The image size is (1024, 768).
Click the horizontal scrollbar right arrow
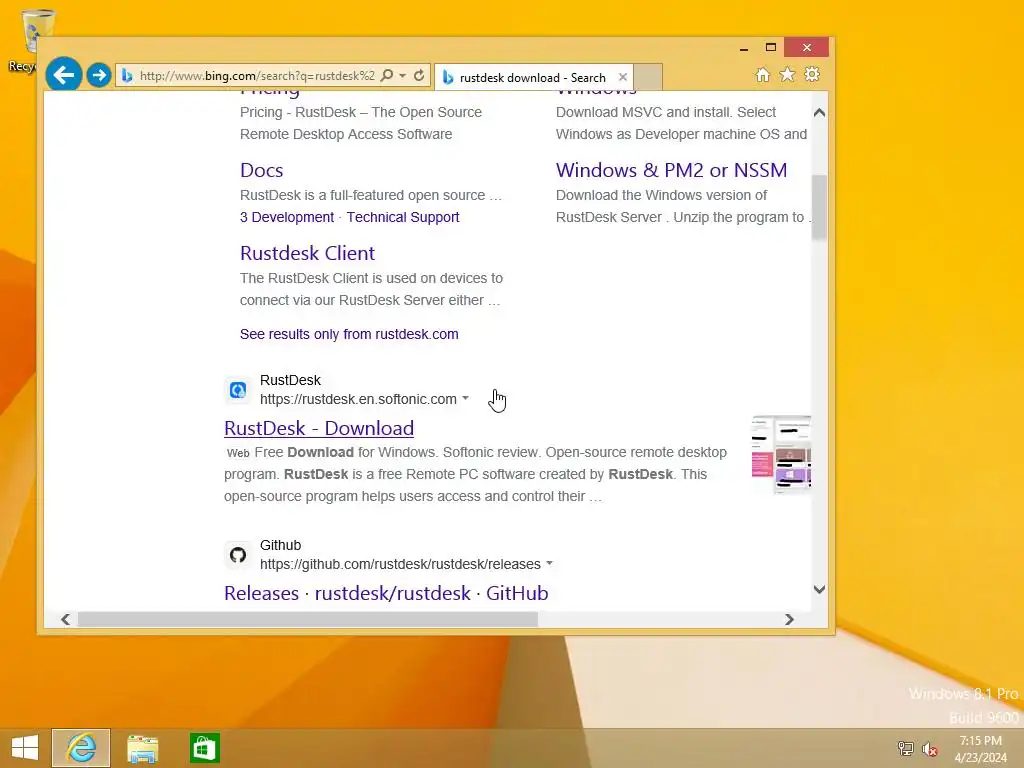click(x=789, y=619)
